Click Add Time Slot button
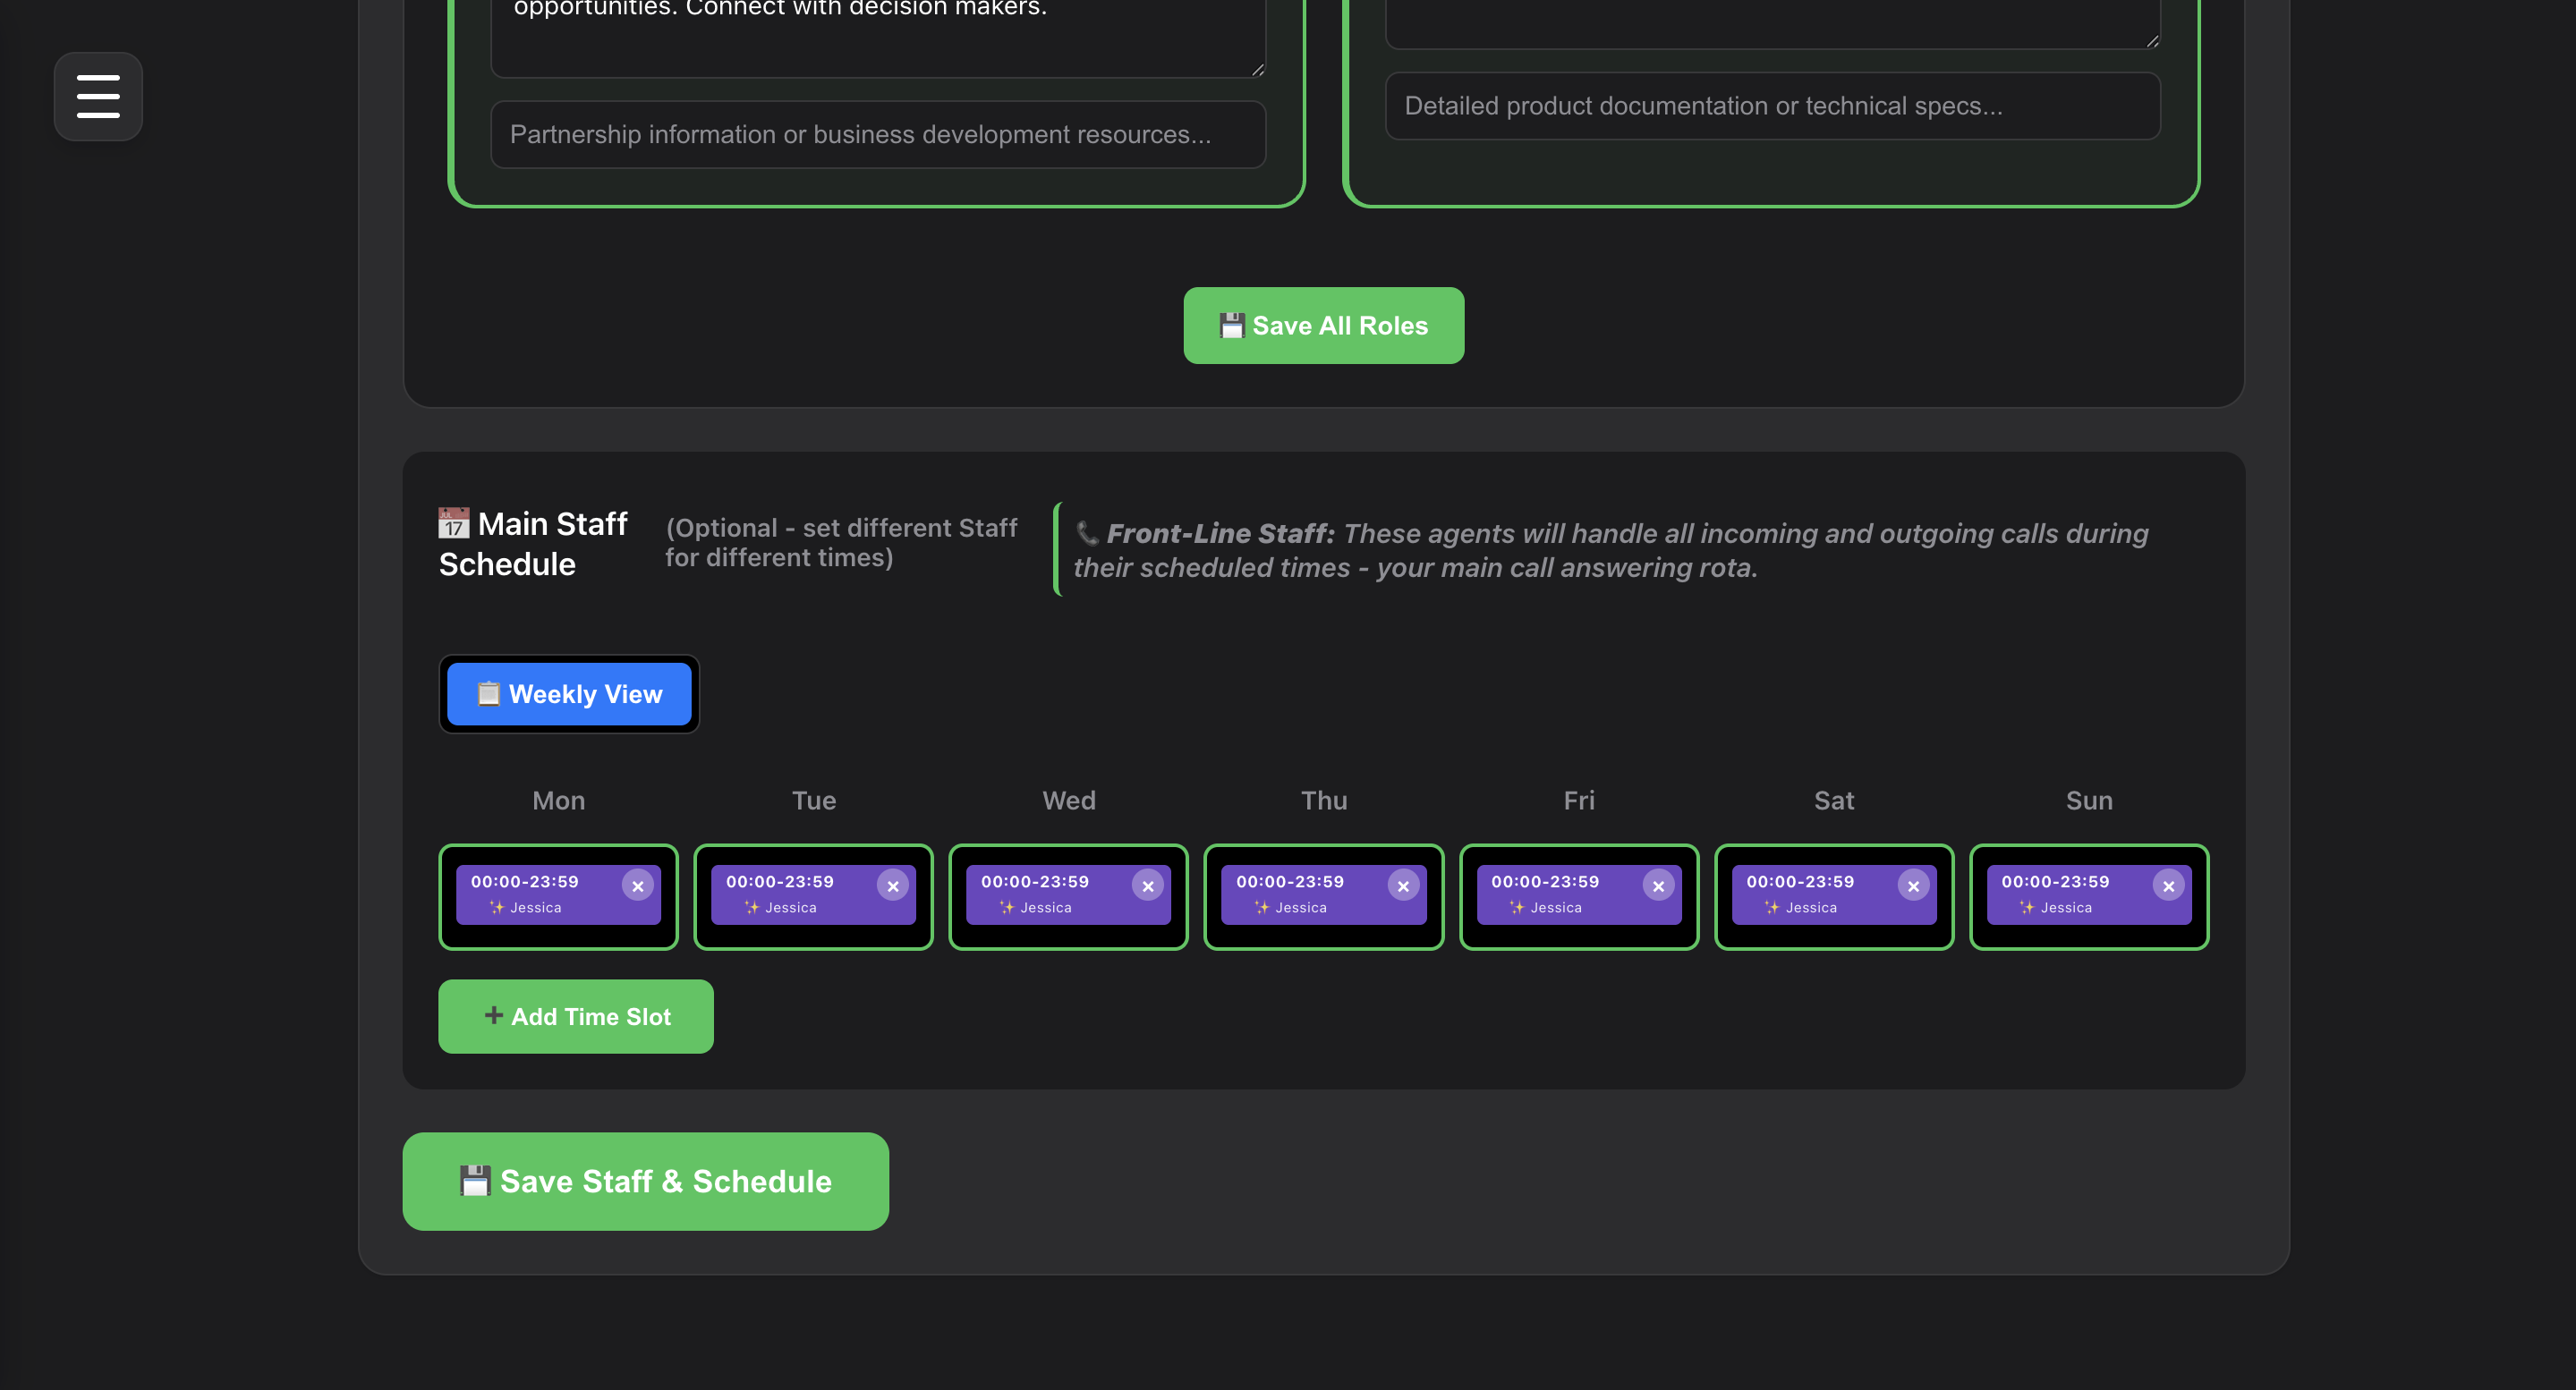The image size is (2576, 1390). (x=576, y=1016)
